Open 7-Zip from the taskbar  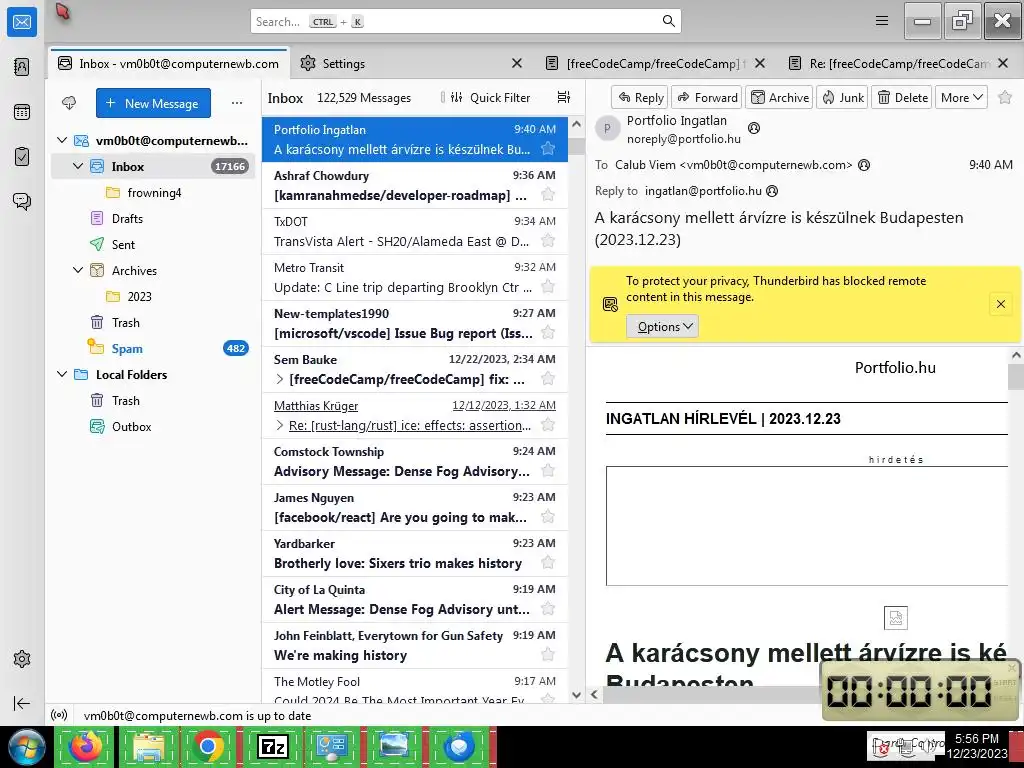(x=272, y=746)
